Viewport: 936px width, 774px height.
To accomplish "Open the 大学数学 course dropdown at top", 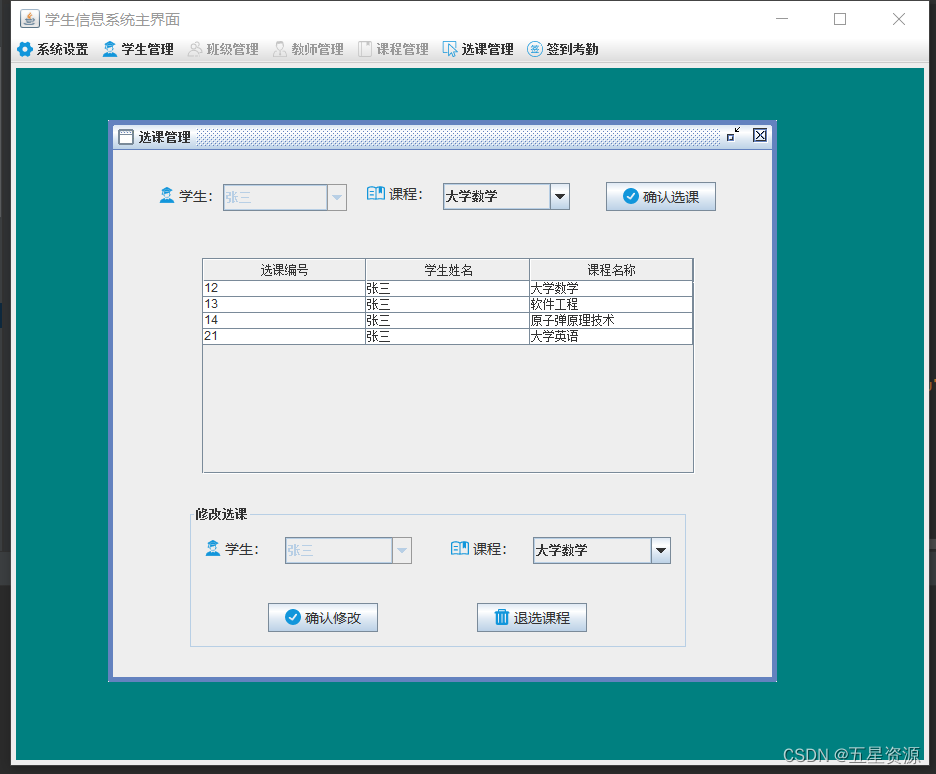I will 559,196.
